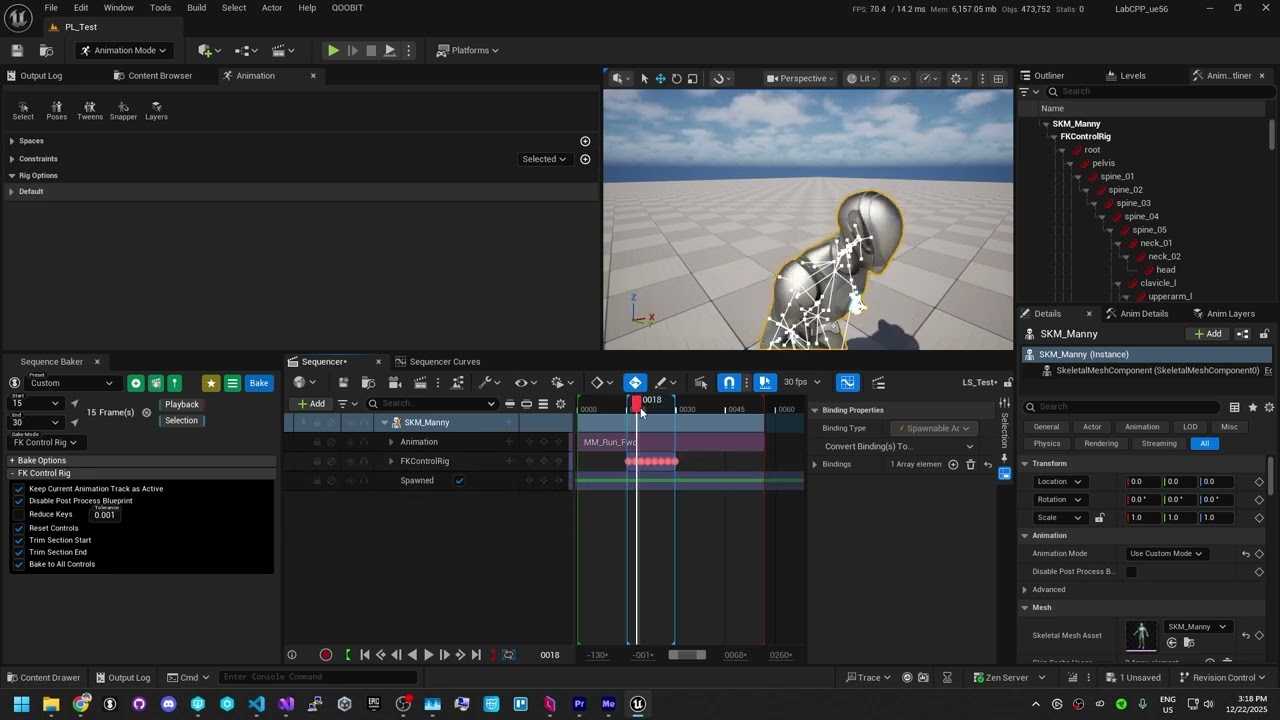Uncheck Reset Controls
Screen dimensions: 1280x720
point(19,528)
